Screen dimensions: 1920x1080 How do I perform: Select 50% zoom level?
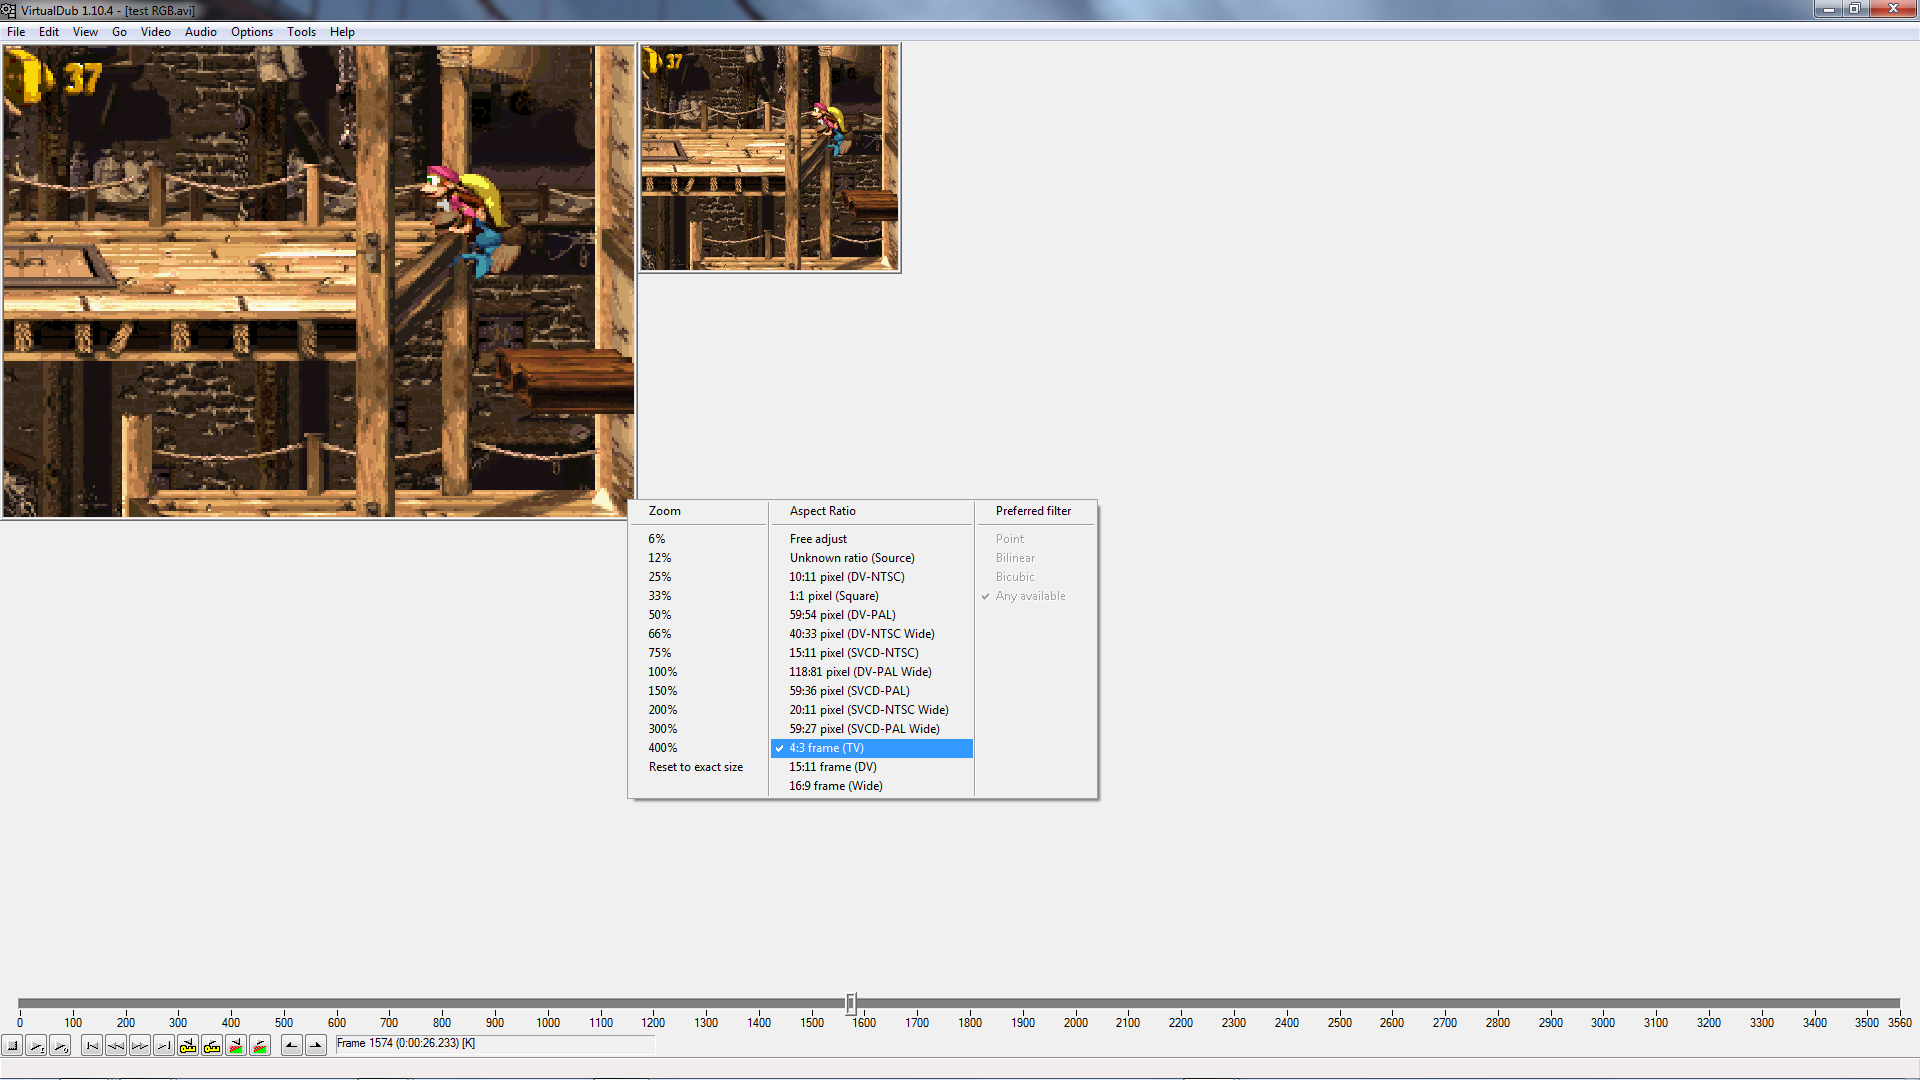point(698,615)
